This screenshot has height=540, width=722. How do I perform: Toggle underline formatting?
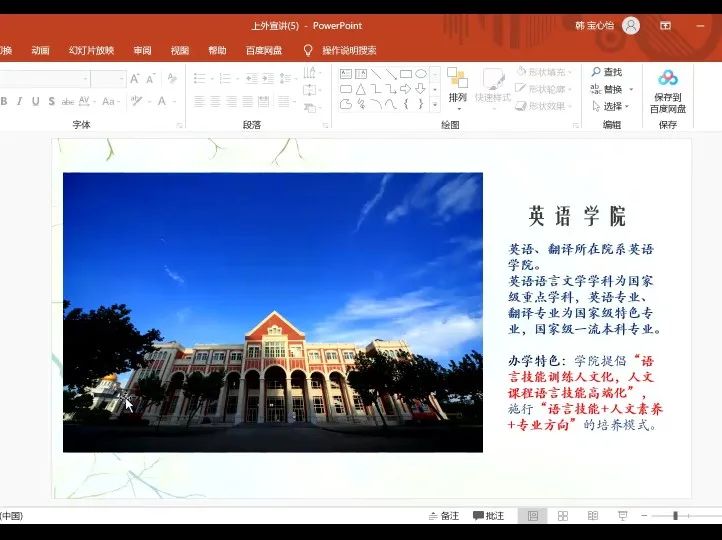pyautogui.click(x=35, y=101)
